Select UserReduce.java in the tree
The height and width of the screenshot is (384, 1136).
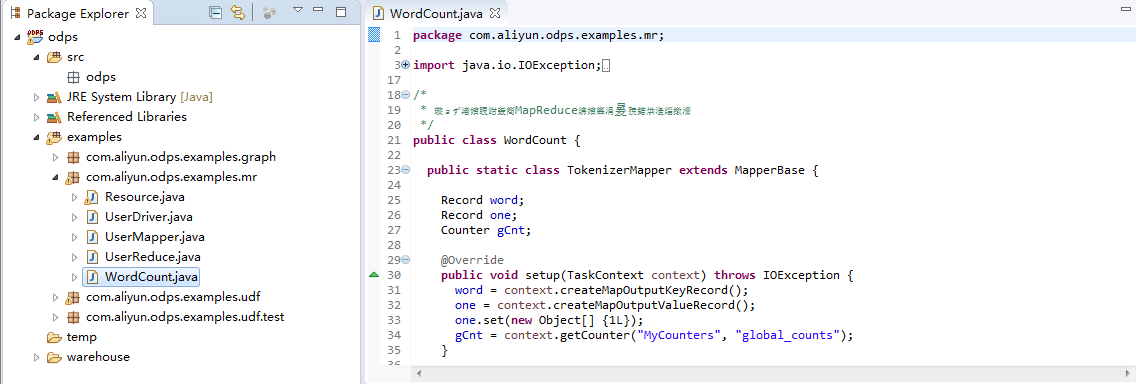point(153,256)
